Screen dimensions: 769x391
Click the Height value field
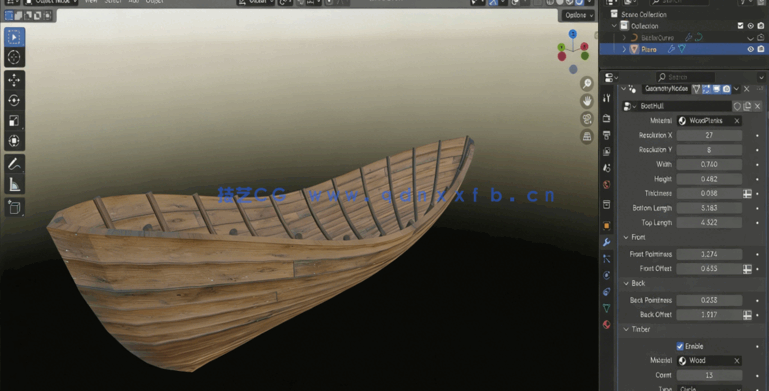(x=709, y=179)
